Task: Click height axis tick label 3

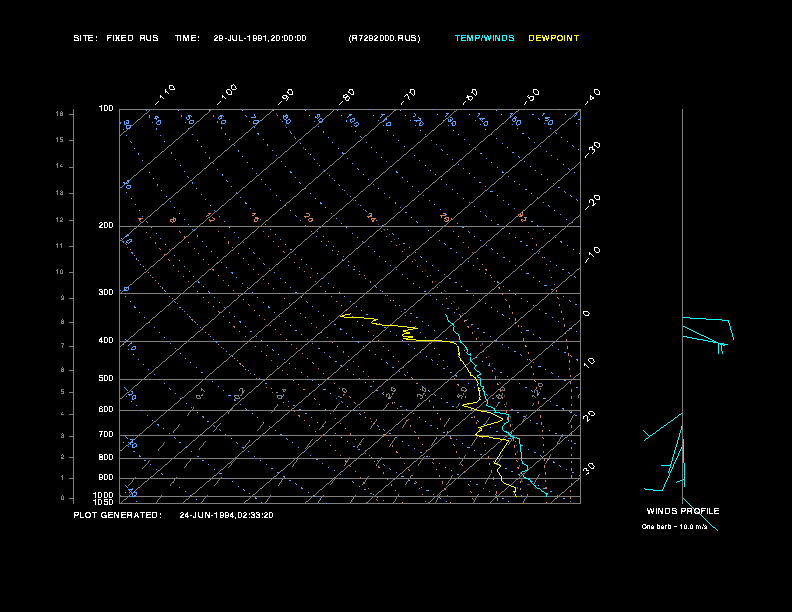Action: [x=63, y=436]
